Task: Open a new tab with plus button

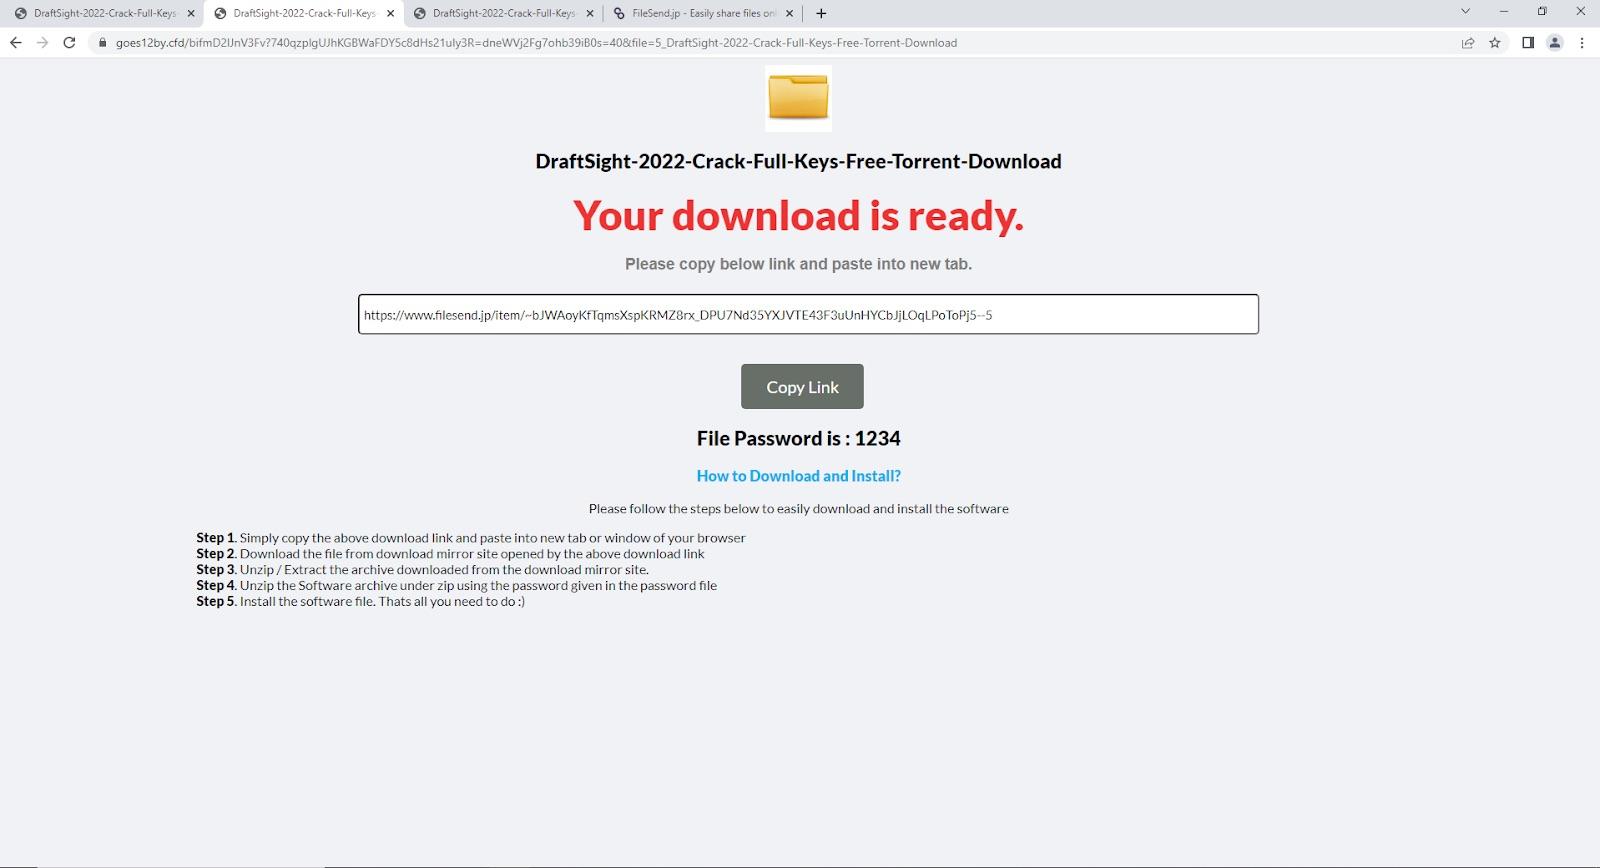Action: click(821, 13)
